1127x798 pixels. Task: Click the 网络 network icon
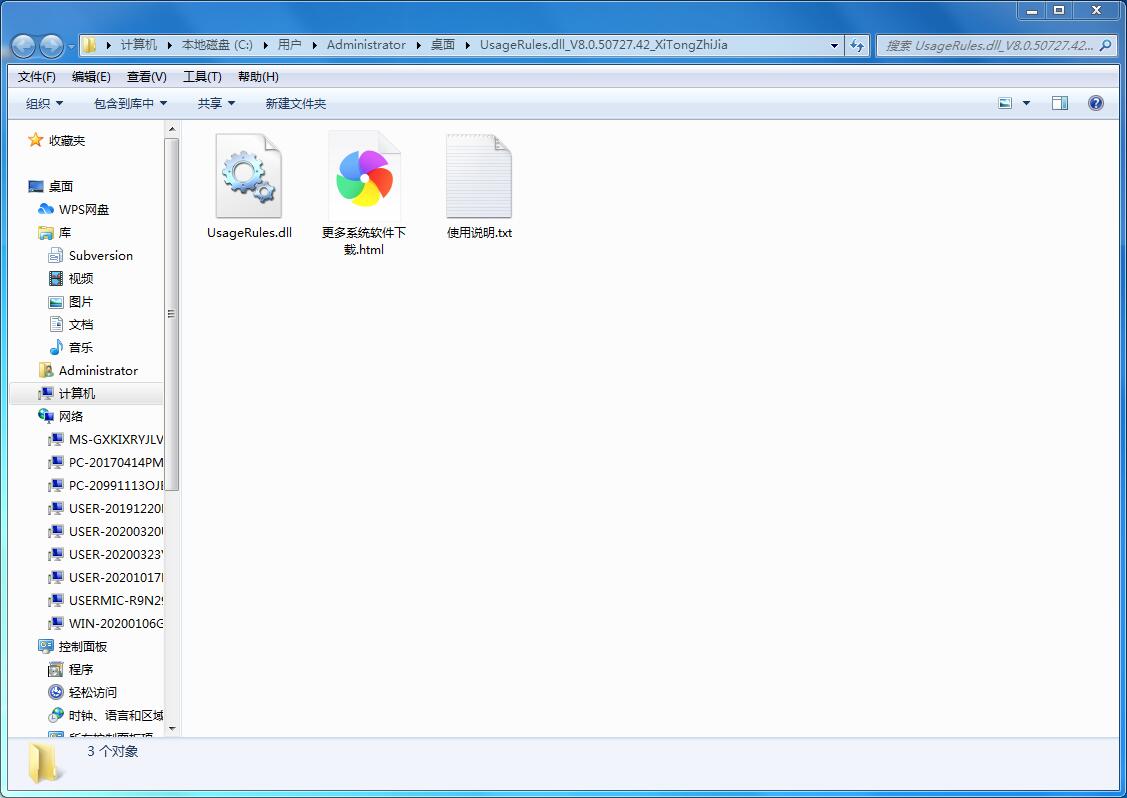coord(46,416)
